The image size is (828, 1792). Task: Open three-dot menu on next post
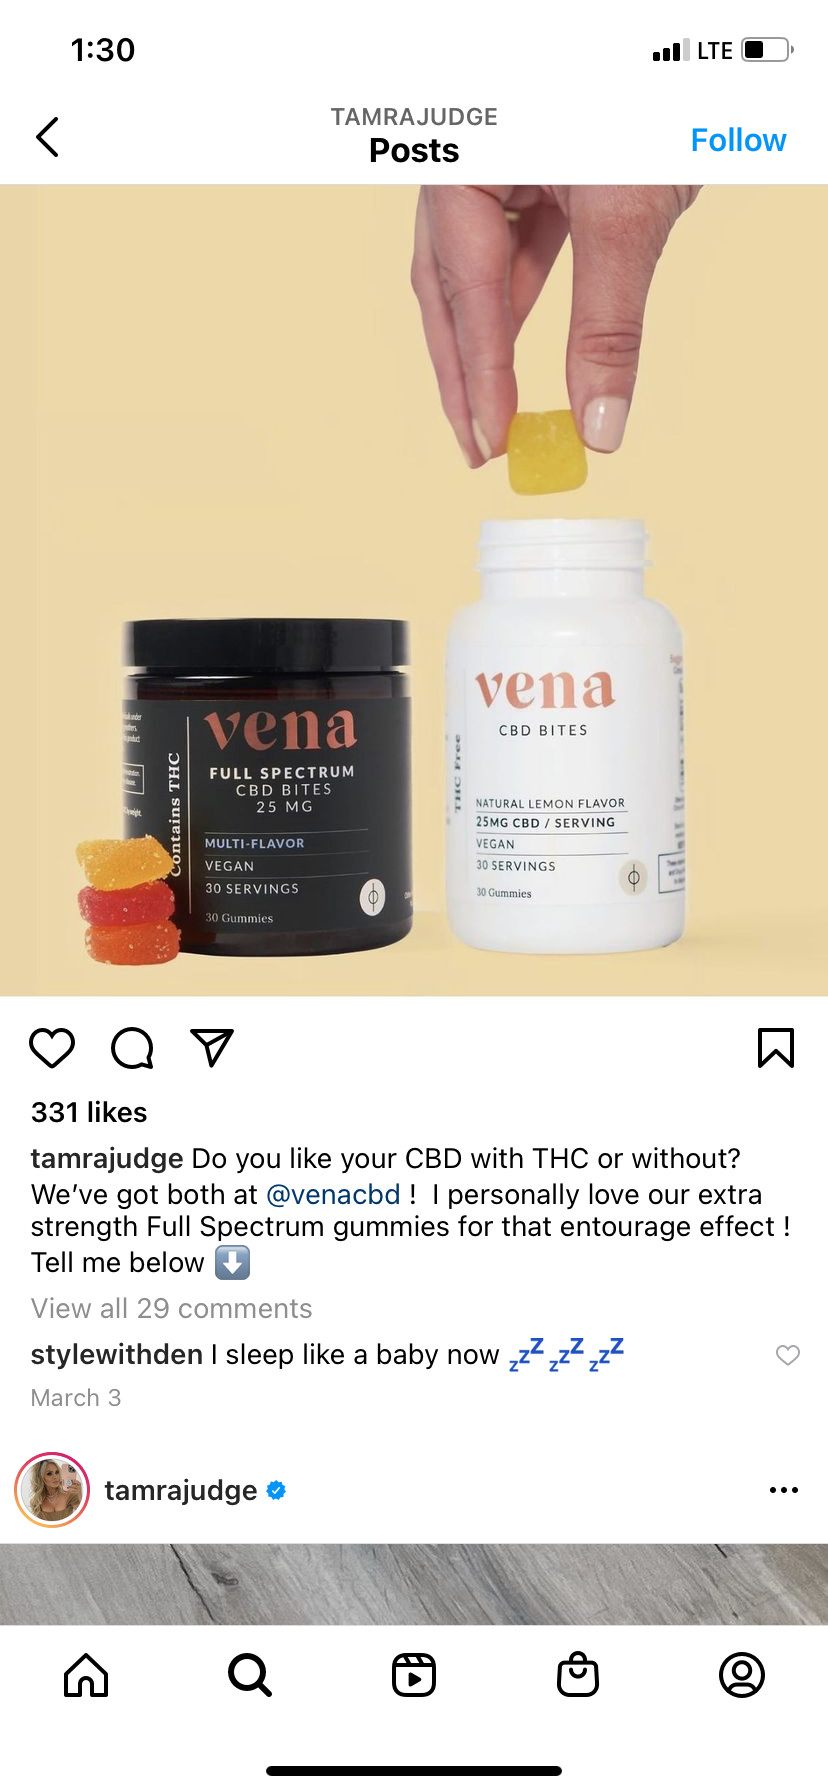(x=784, y=1490)
